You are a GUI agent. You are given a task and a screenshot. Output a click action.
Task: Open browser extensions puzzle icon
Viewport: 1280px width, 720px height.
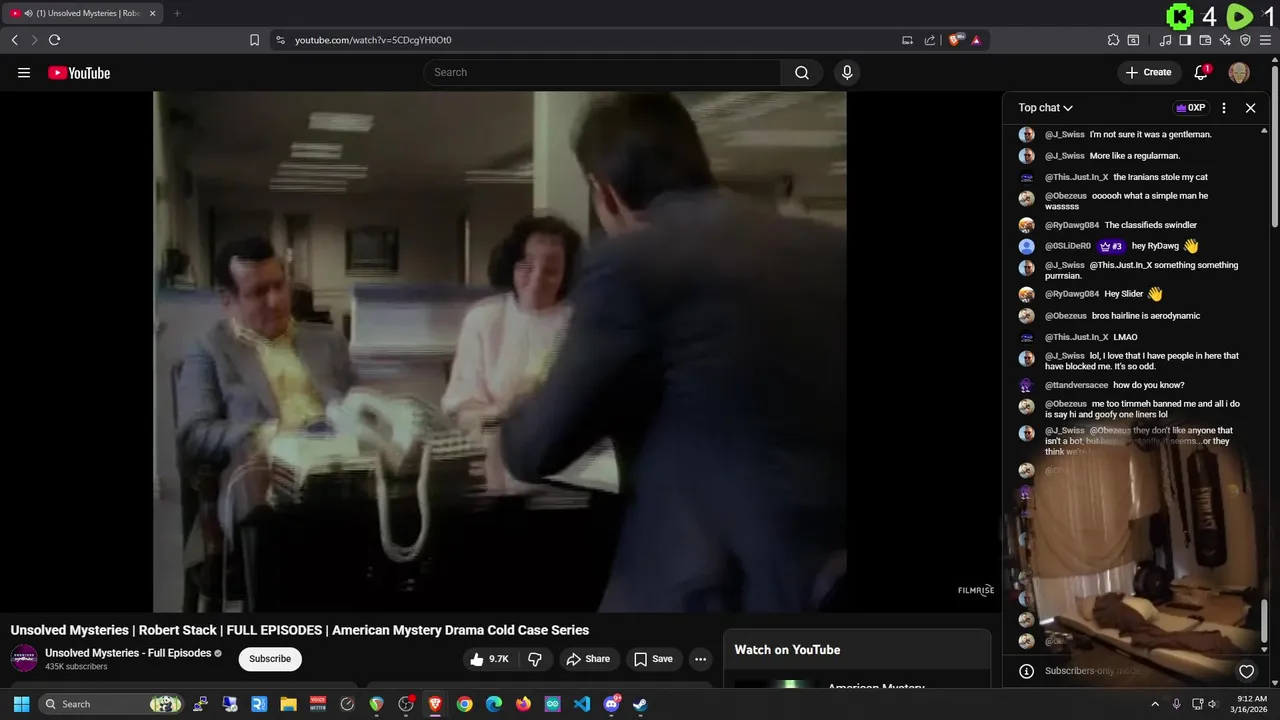(x=1113, y=40)
